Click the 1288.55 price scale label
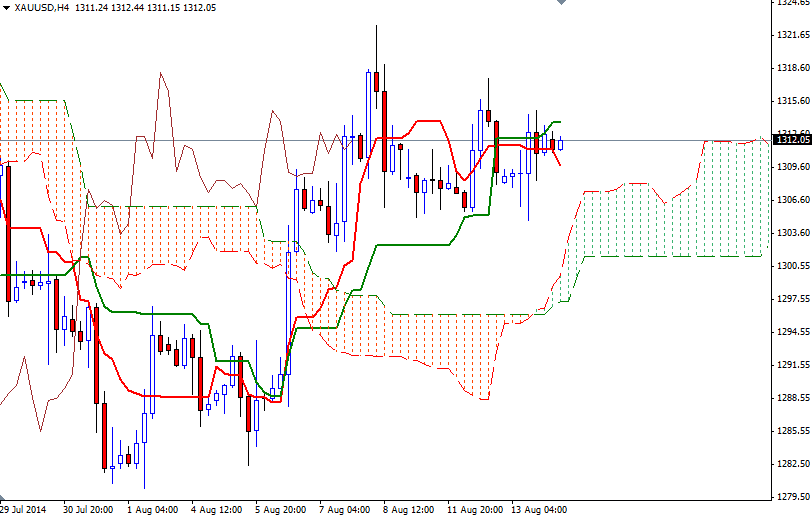 point(793,398)
